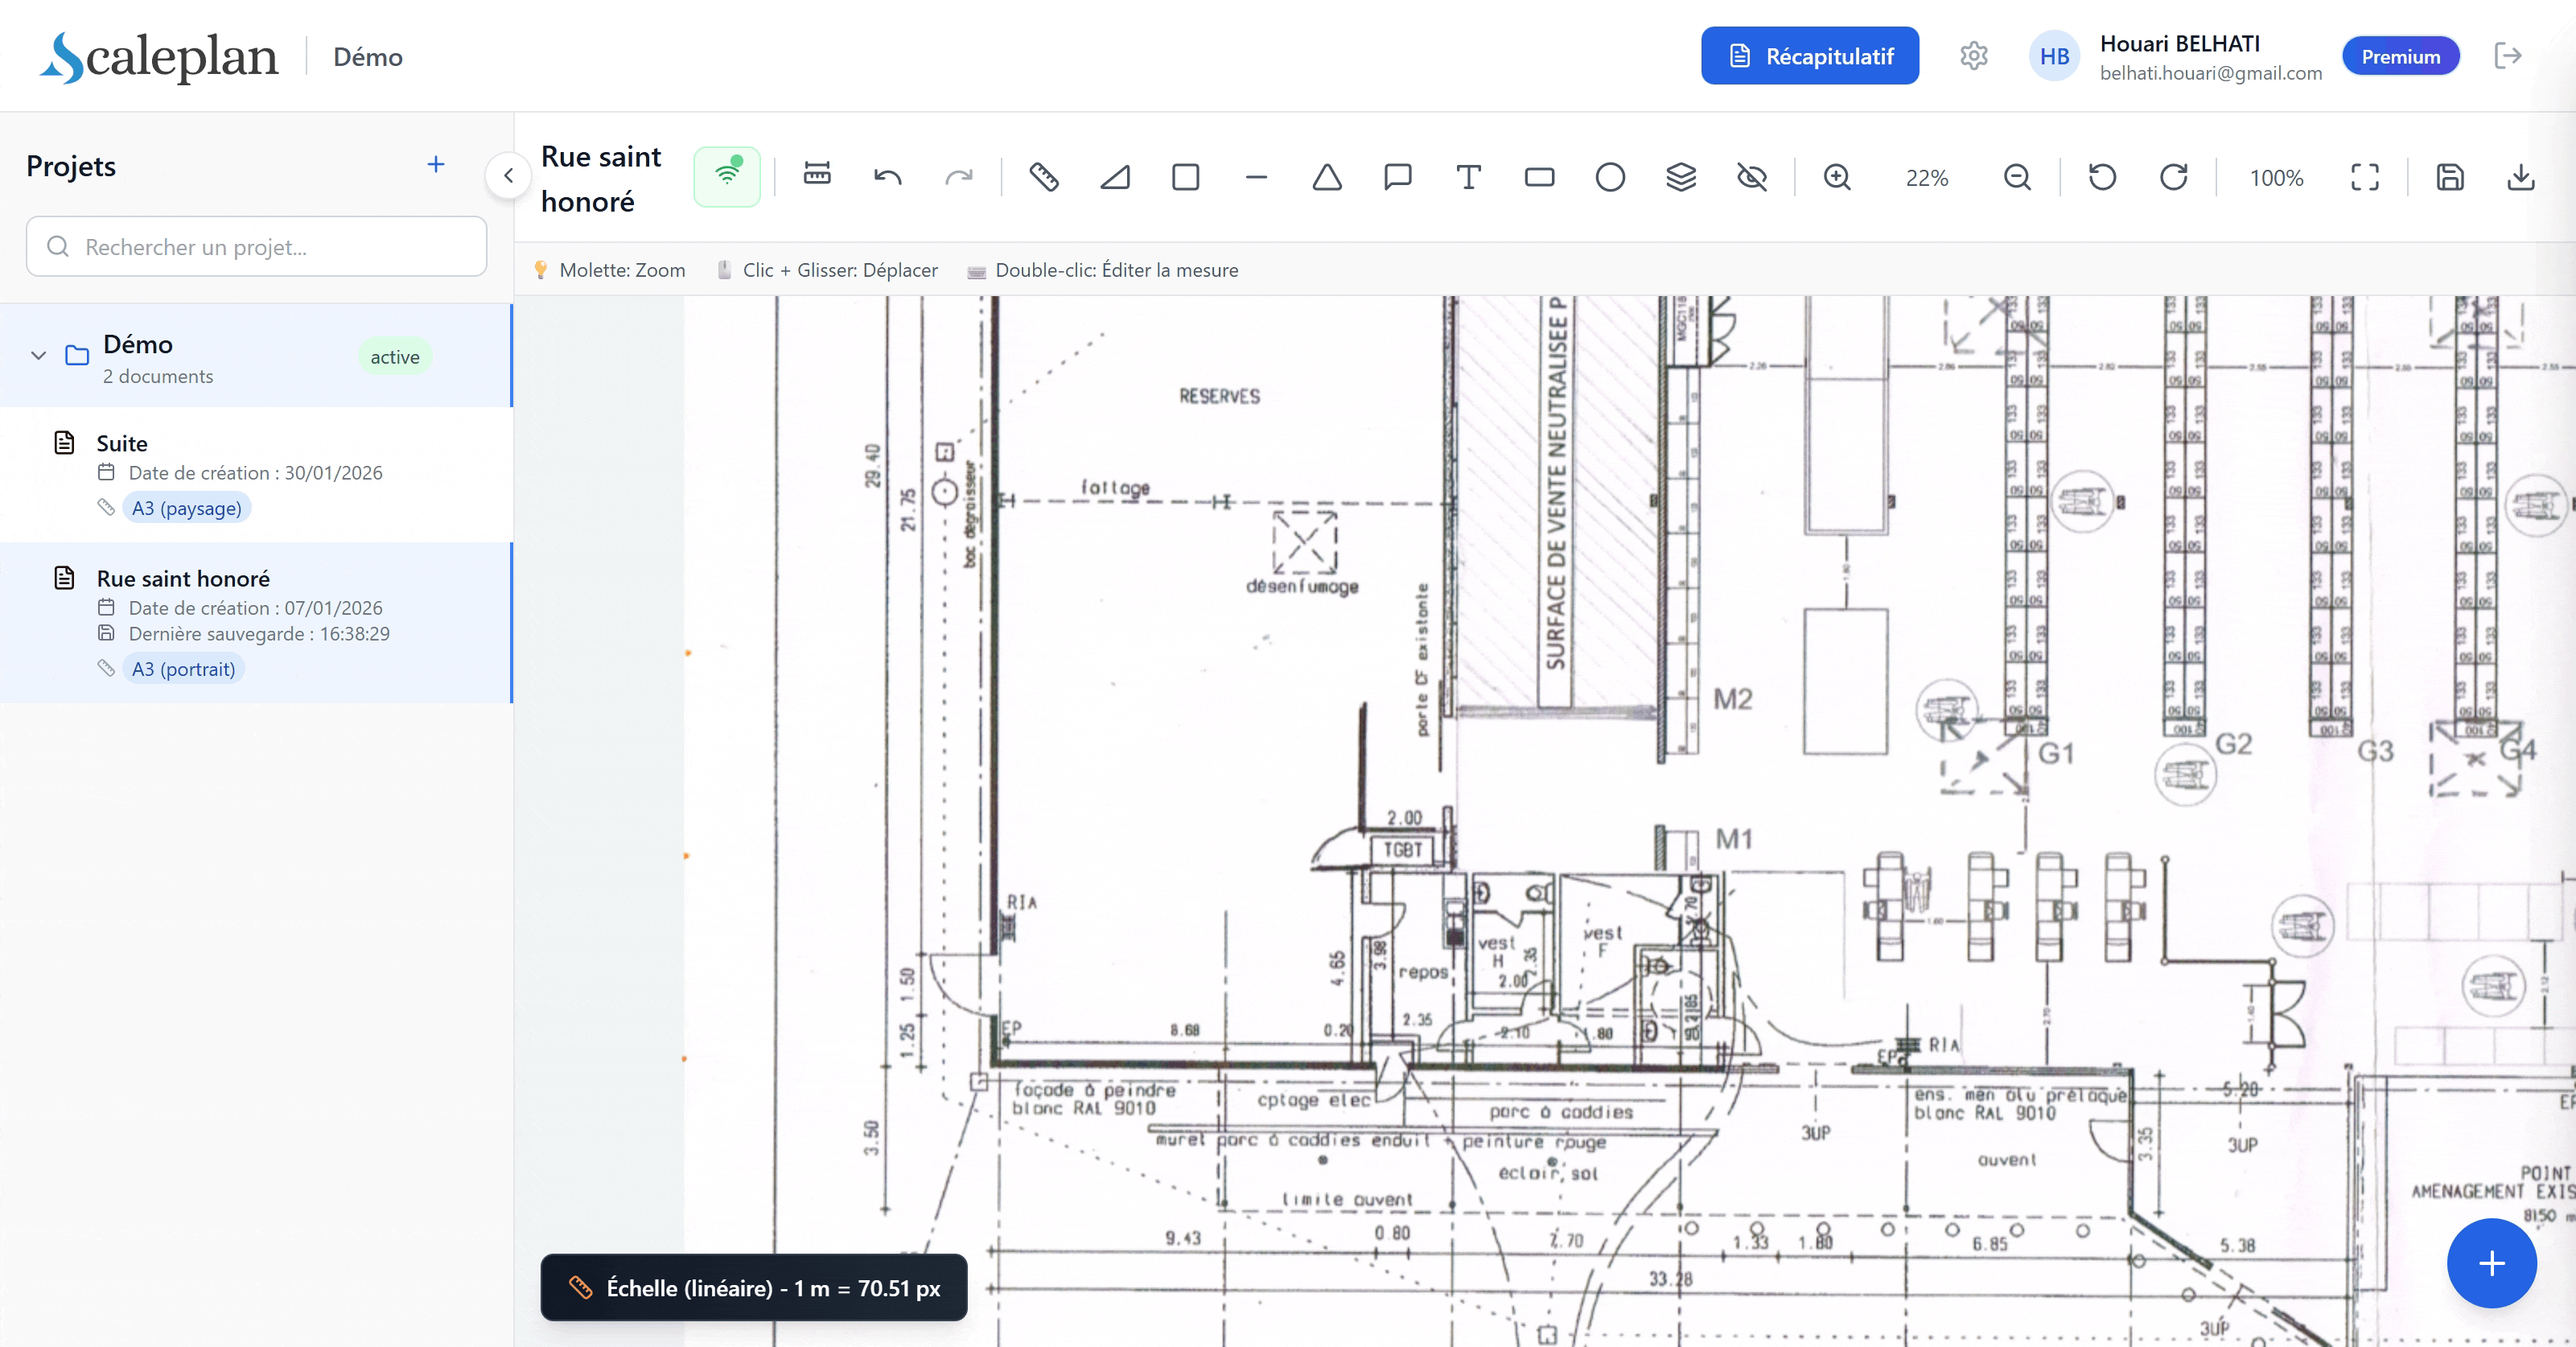Image resolution: width=2576 pixels, height=1347 pixels.
Task: Select the Rue saint honoré document
Action: tap(183, 578)
